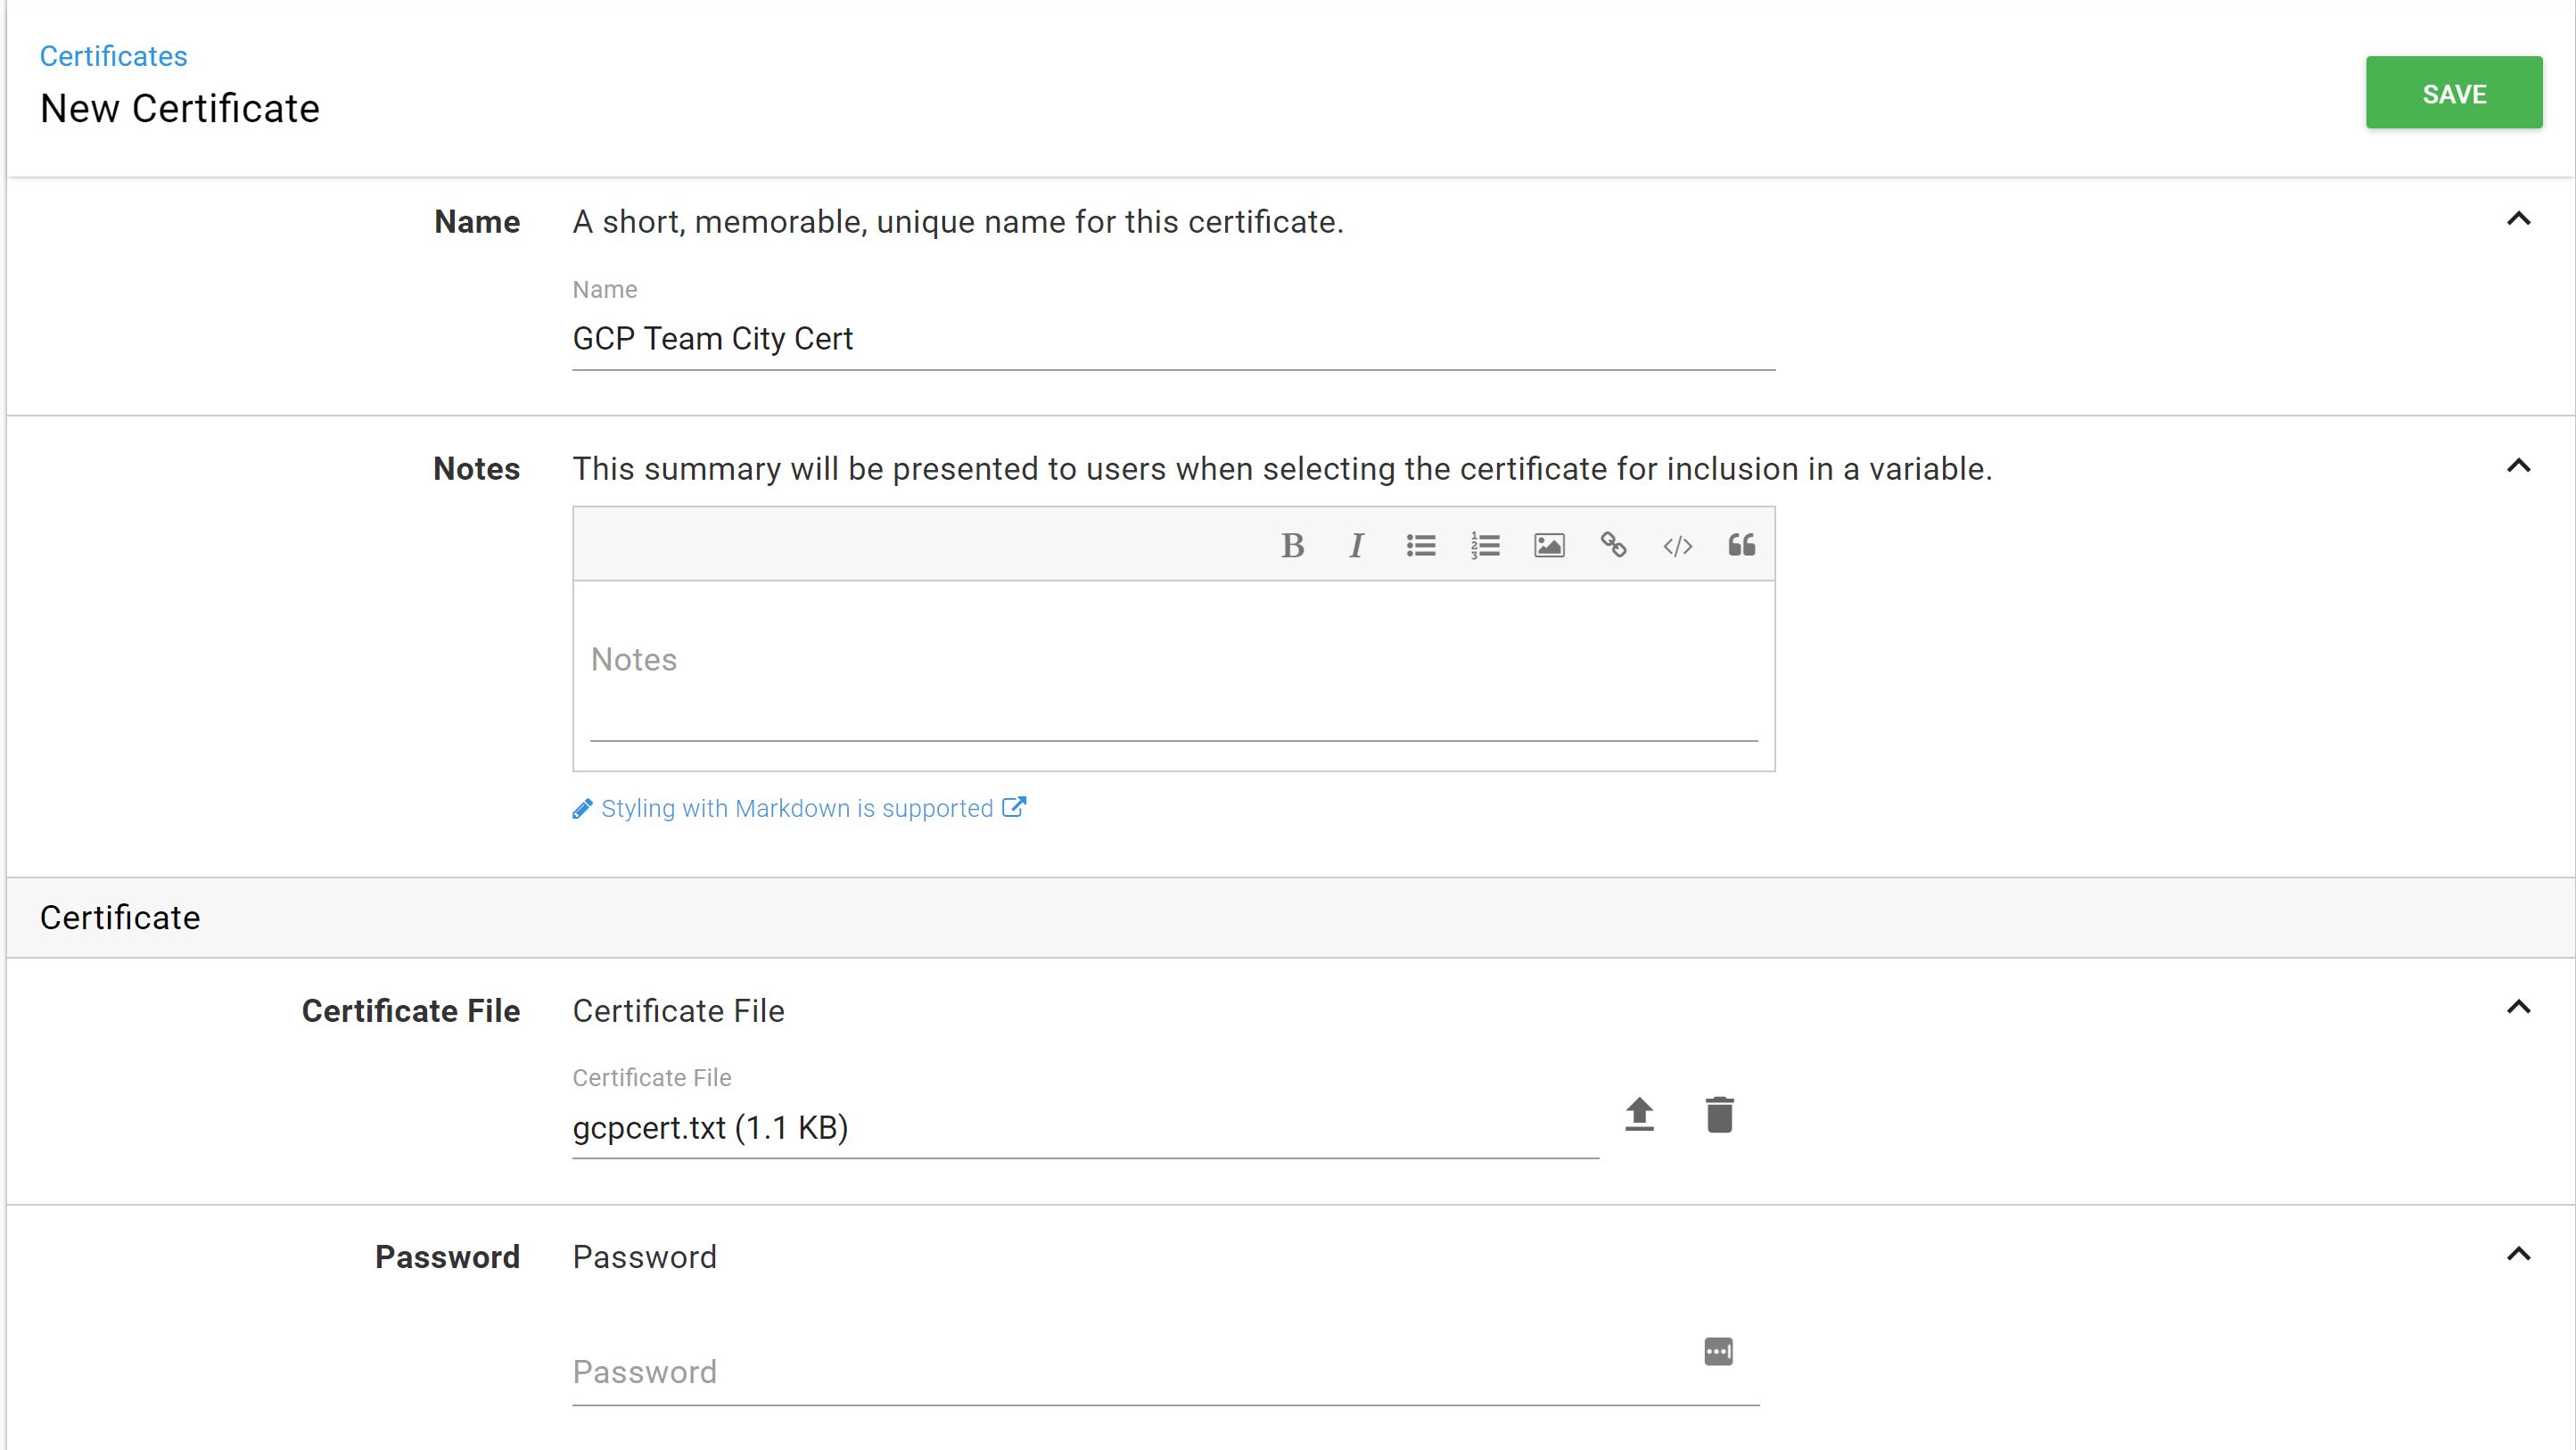Collapse the Certificate File section
This screenshot has width=2576, height=1450.
click(x=2518, y=1007)
